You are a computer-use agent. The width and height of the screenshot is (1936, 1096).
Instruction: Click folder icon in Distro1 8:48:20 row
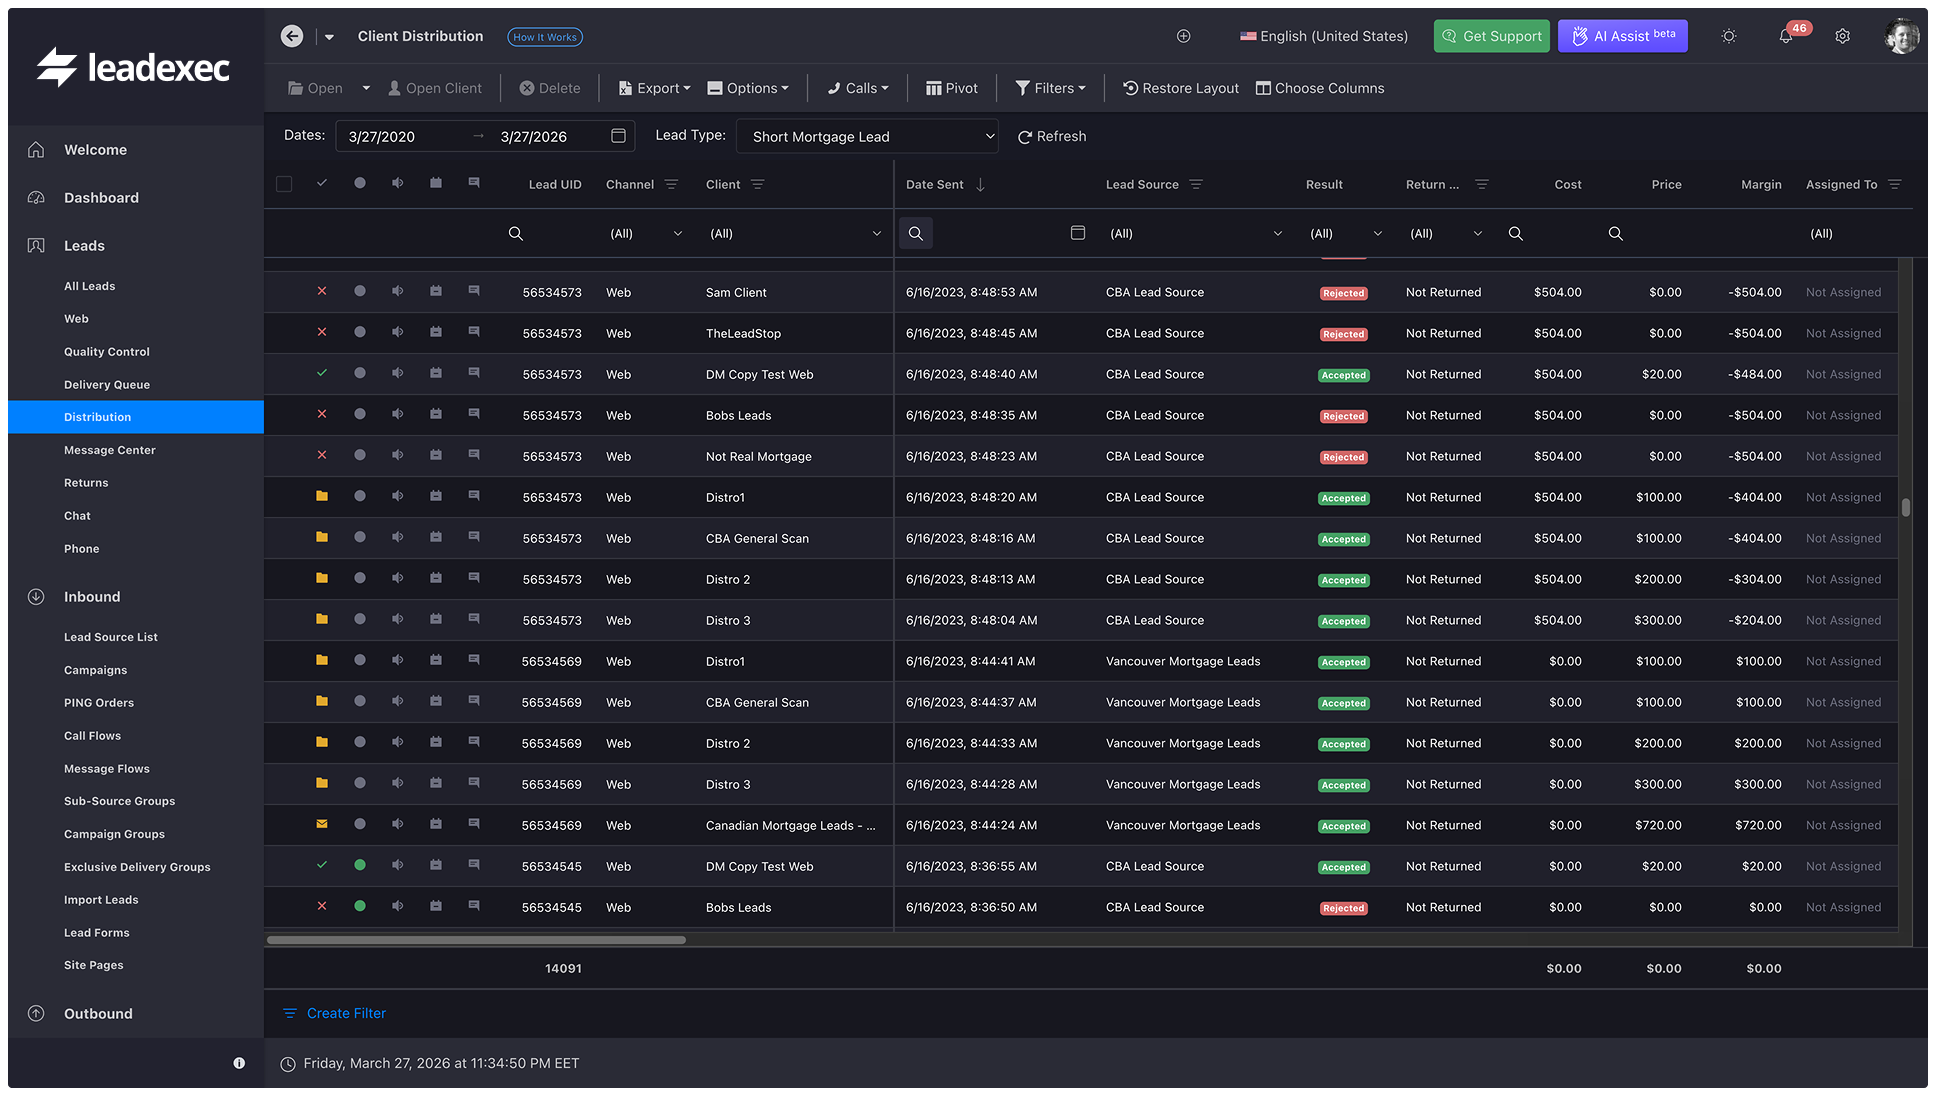322,496
